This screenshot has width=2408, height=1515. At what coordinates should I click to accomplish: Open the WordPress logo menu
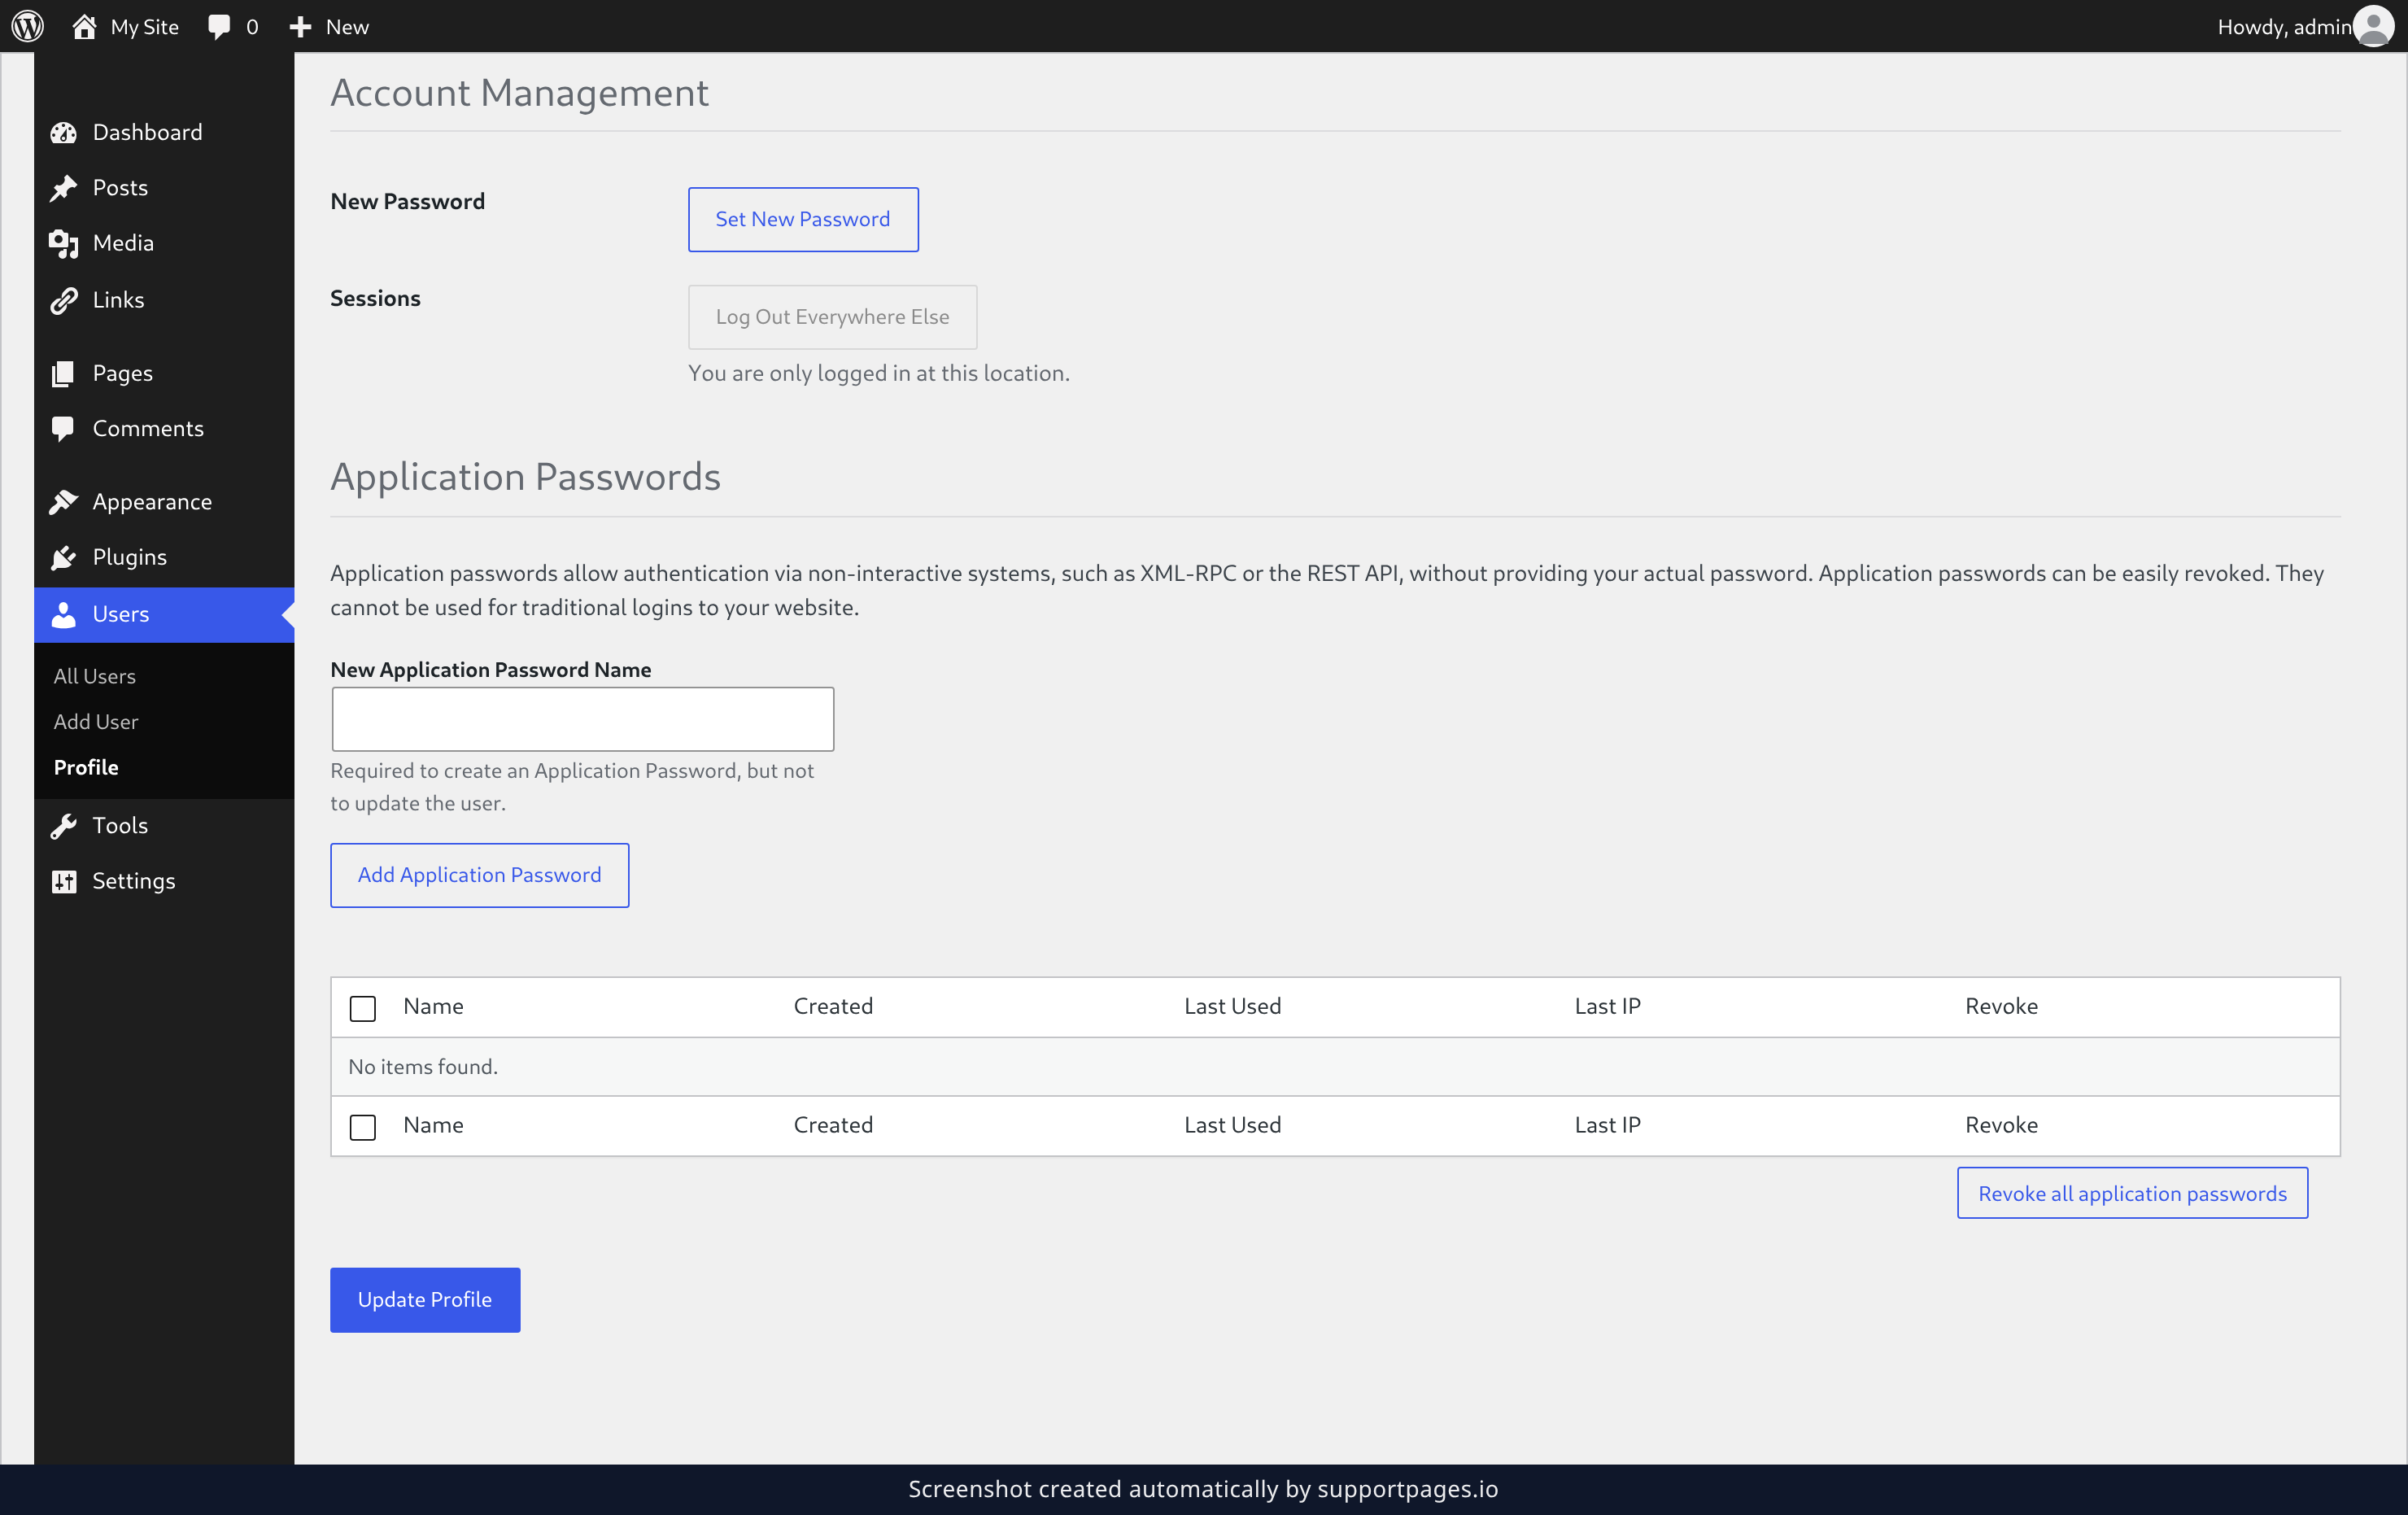click(x=27, y=26)
